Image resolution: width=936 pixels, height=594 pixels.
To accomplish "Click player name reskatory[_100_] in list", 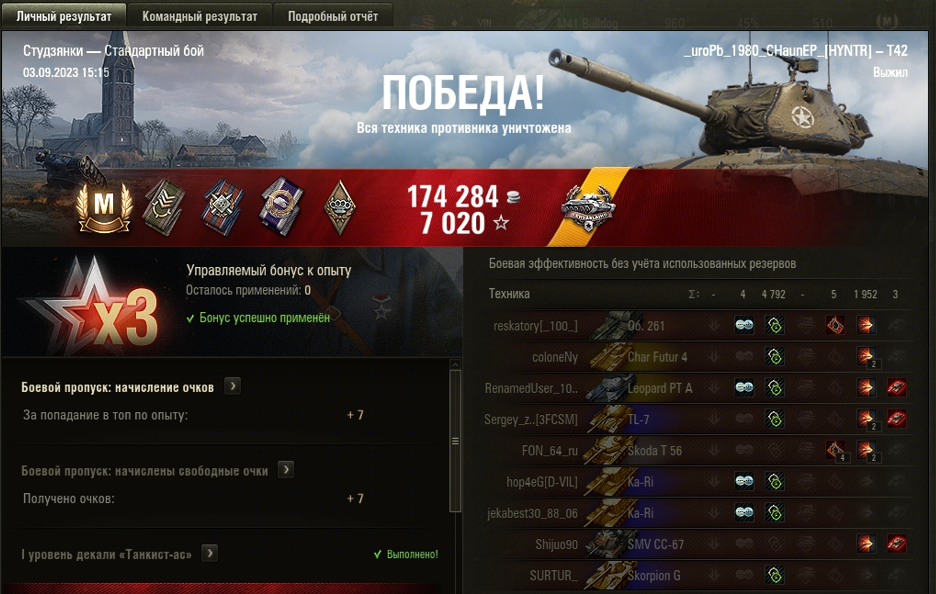I will [535, 326].
